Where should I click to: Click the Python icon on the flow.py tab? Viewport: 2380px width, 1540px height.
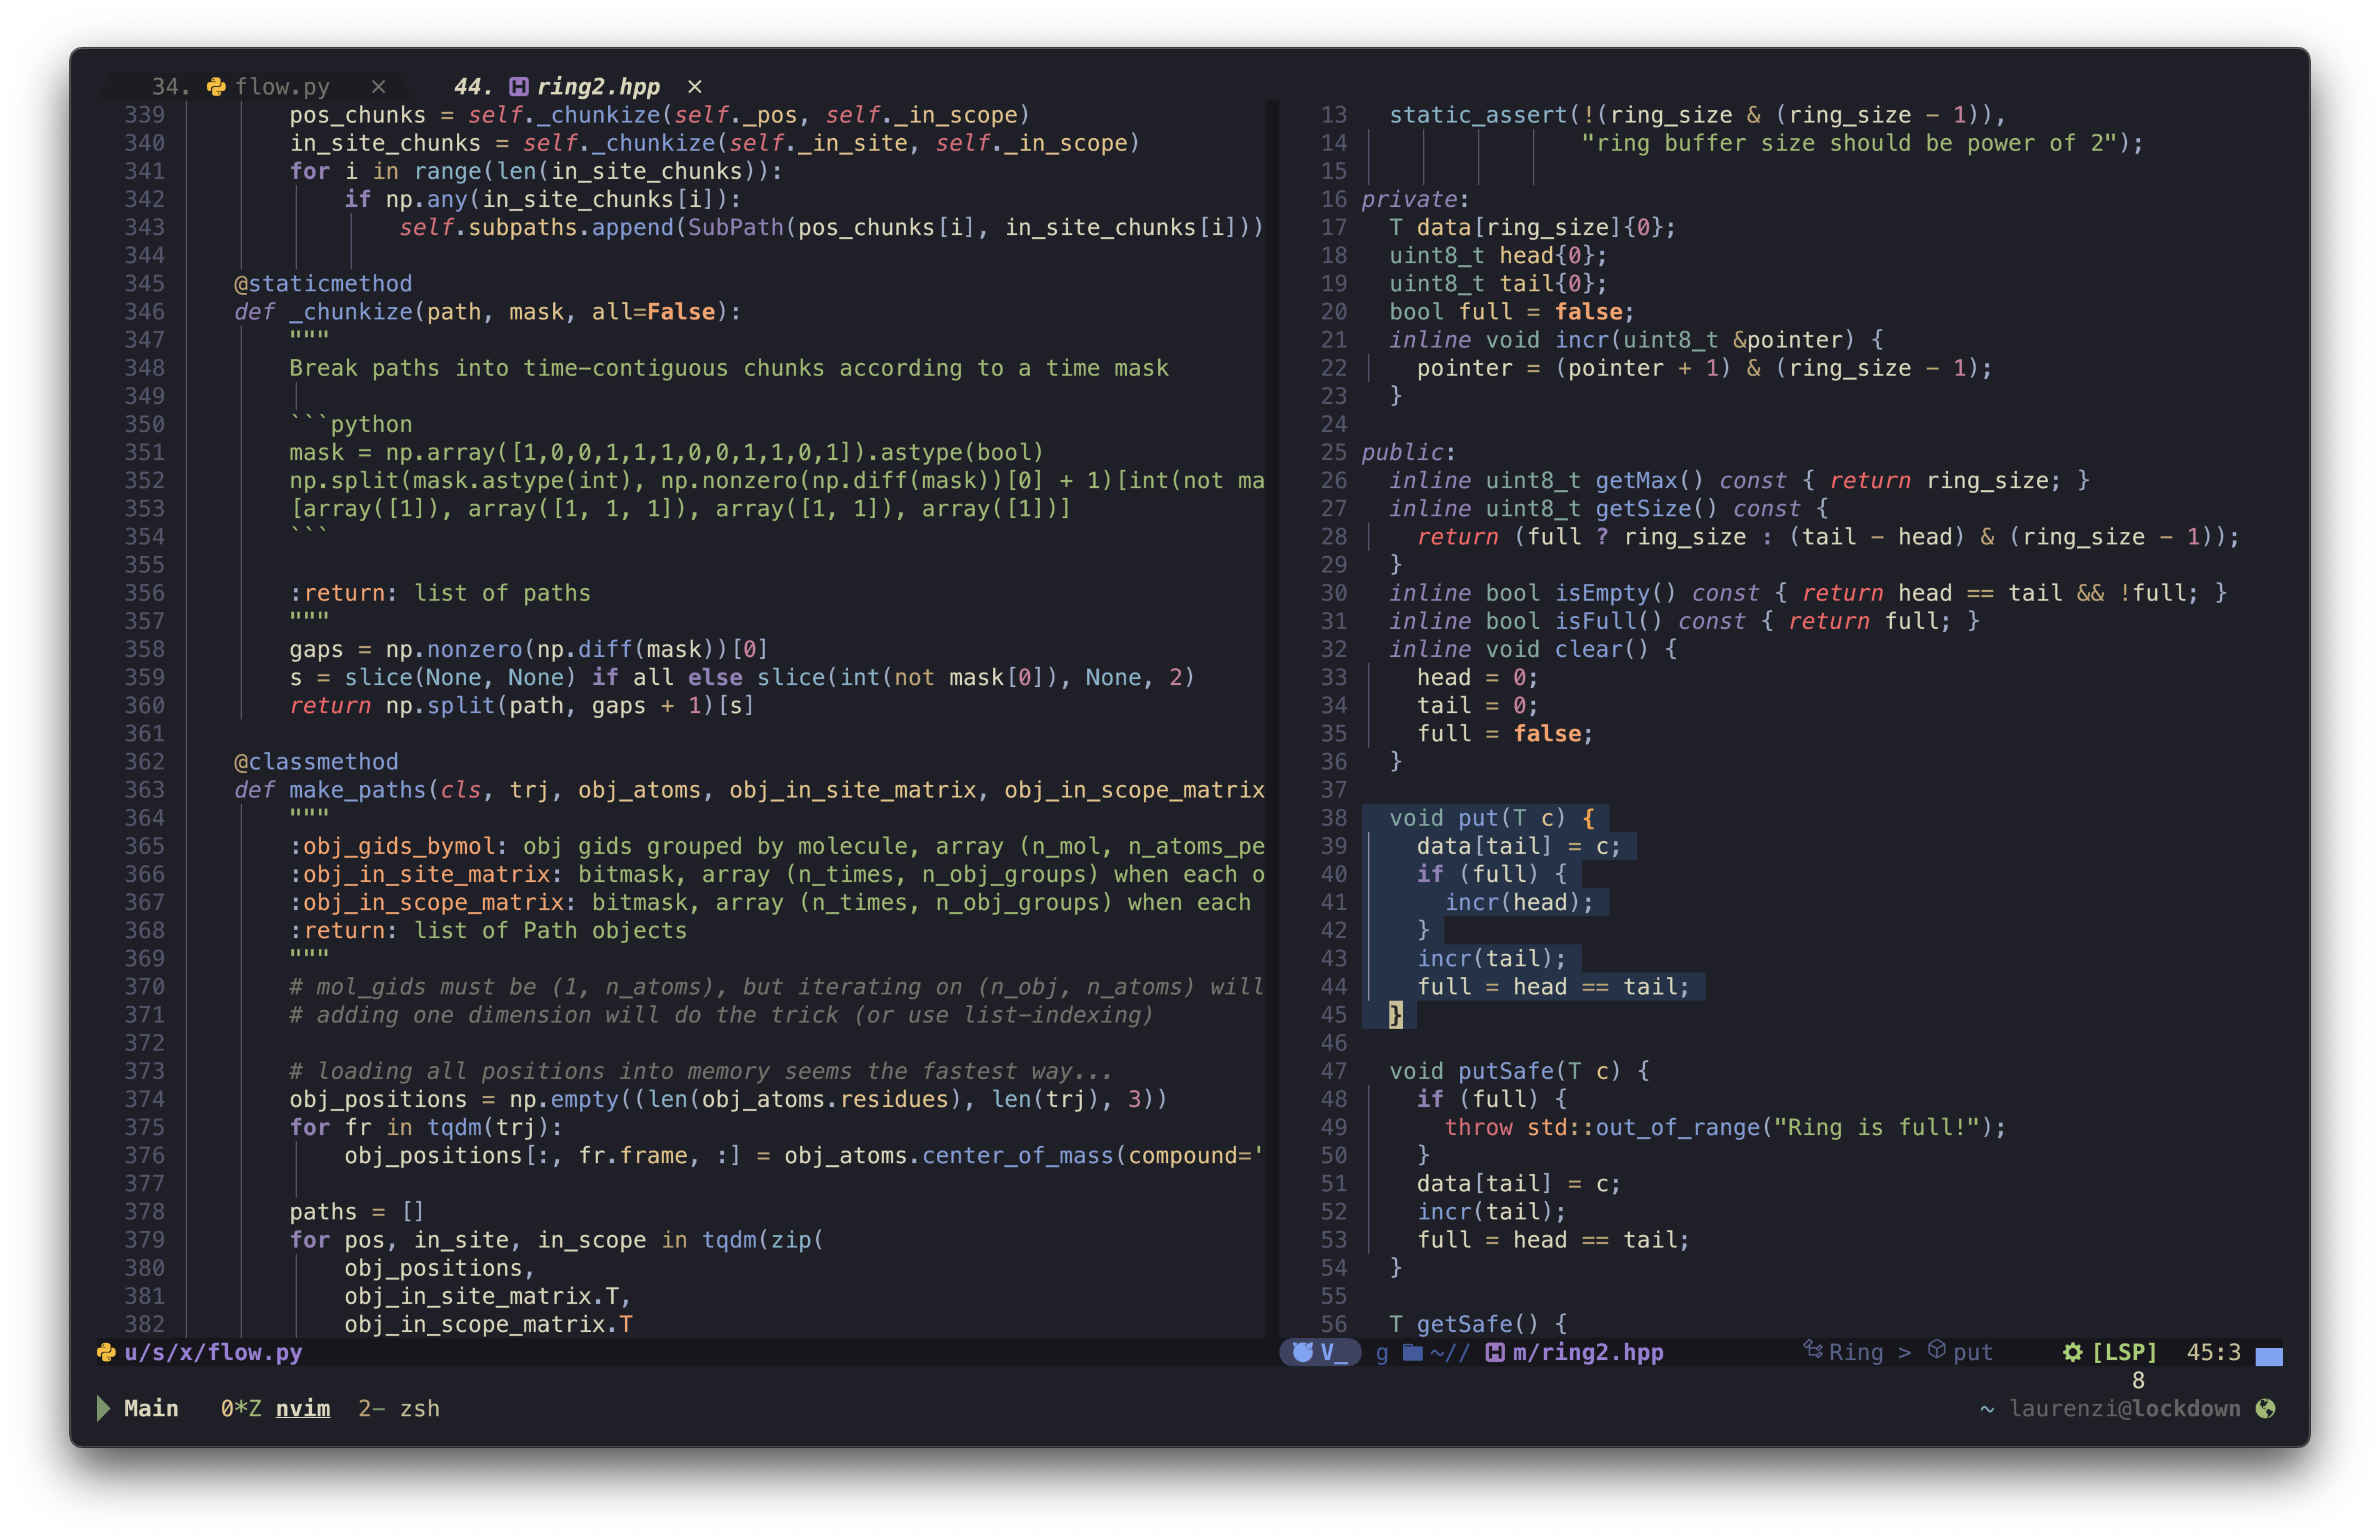click(x=216, y=87)
